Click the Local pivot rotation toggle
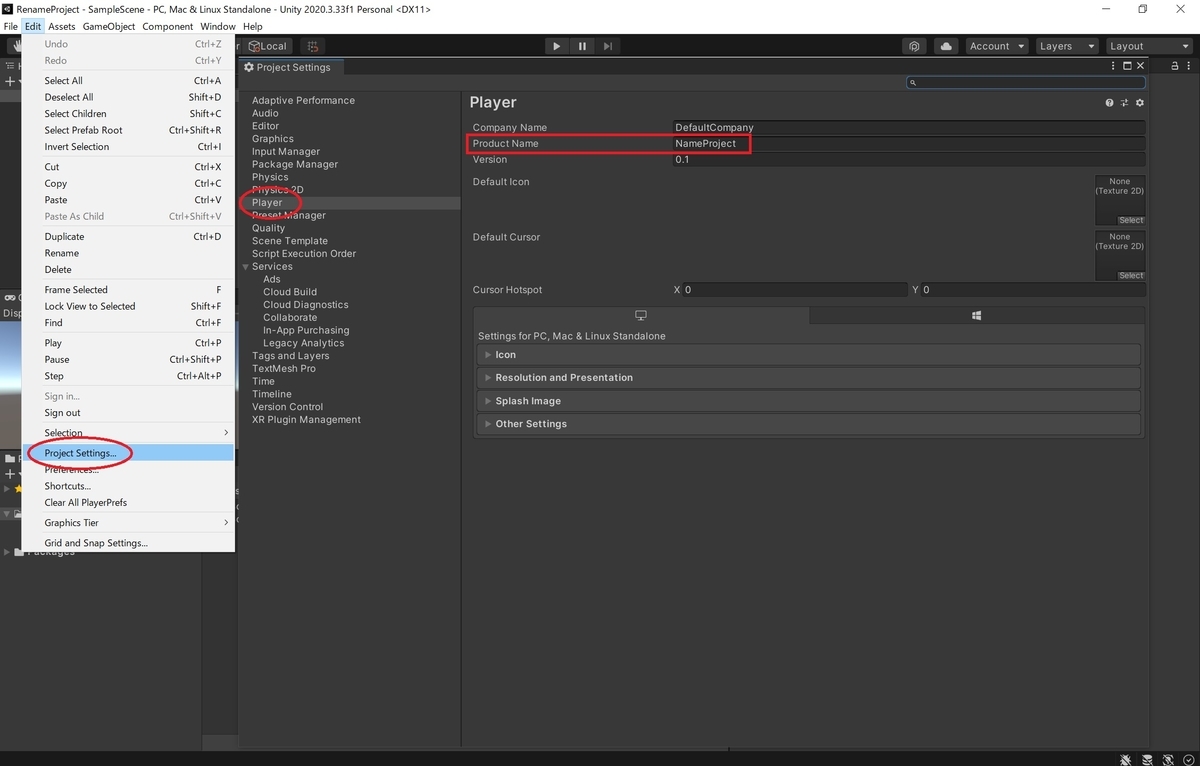Screen dimensions: 1200x766 [267, 46]
